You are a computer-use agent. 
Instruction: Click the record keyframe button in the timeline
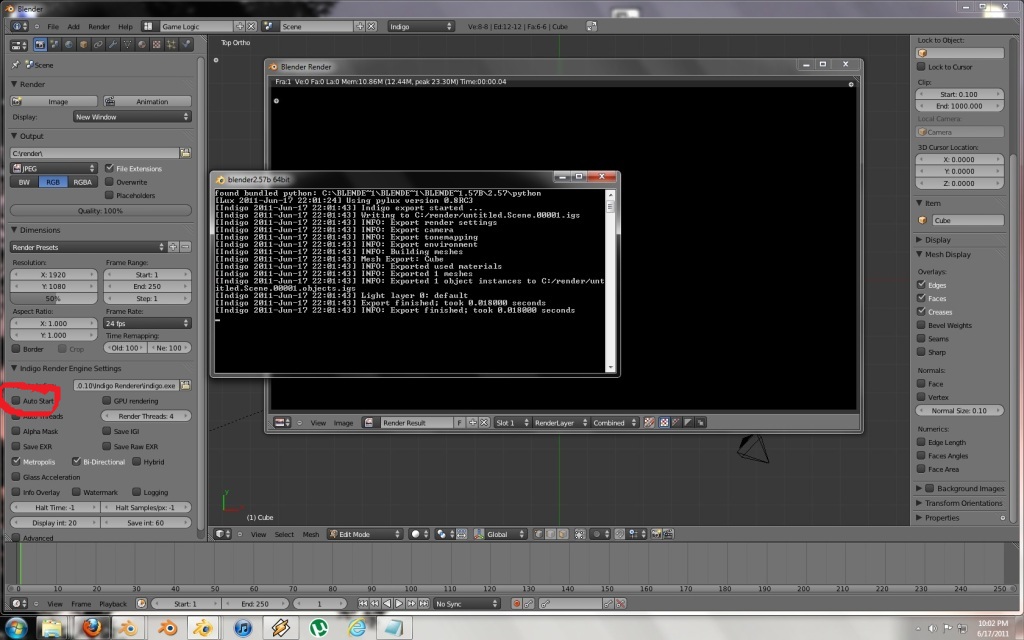pyautogui.click(x=517, y=604)
